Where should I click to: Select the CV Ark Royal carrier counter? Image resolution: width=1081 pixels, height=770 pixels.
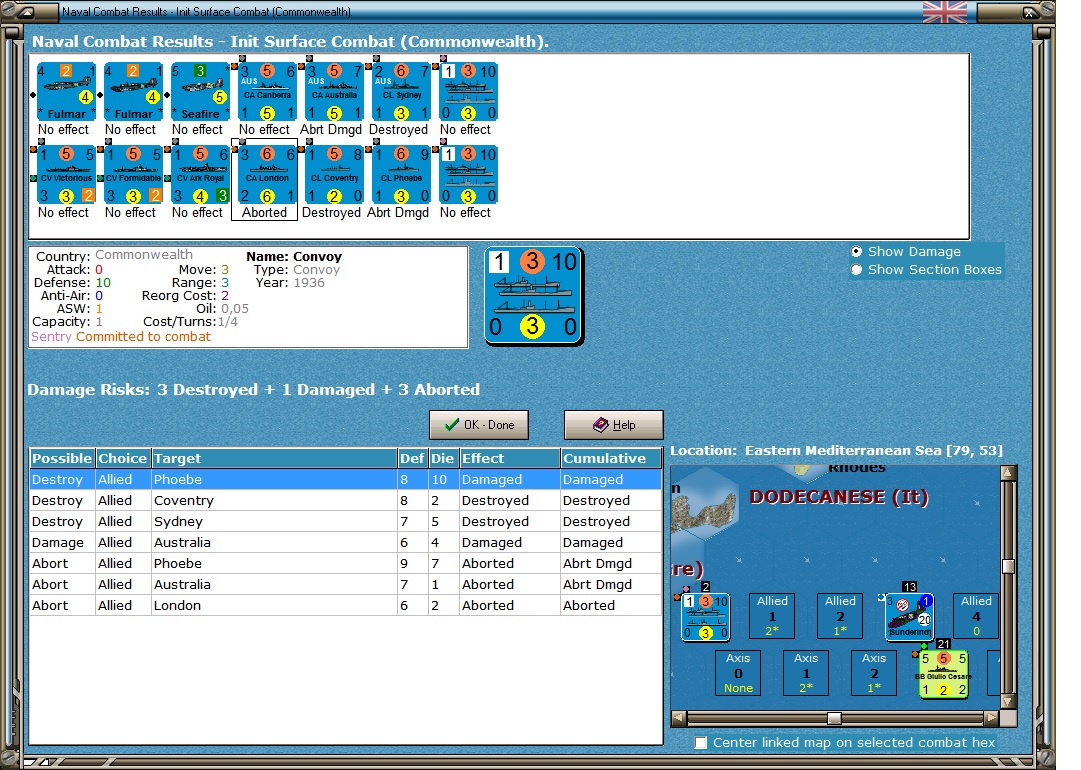[200, 174]
